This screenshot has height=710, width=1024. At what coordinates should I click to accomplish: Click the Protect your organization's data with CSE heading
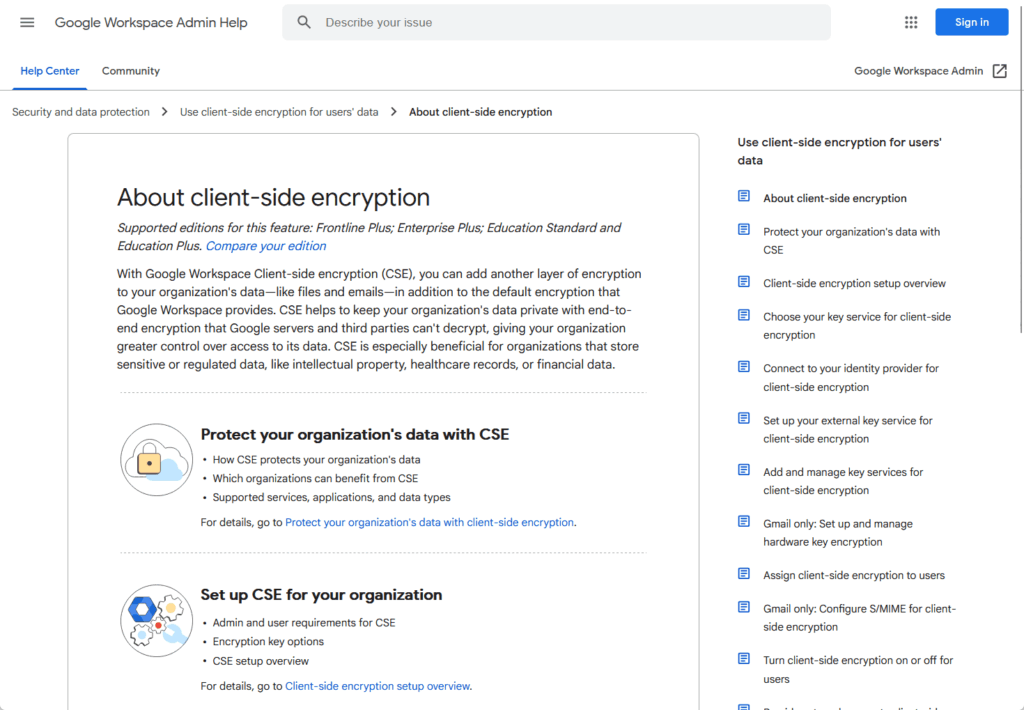355,434
